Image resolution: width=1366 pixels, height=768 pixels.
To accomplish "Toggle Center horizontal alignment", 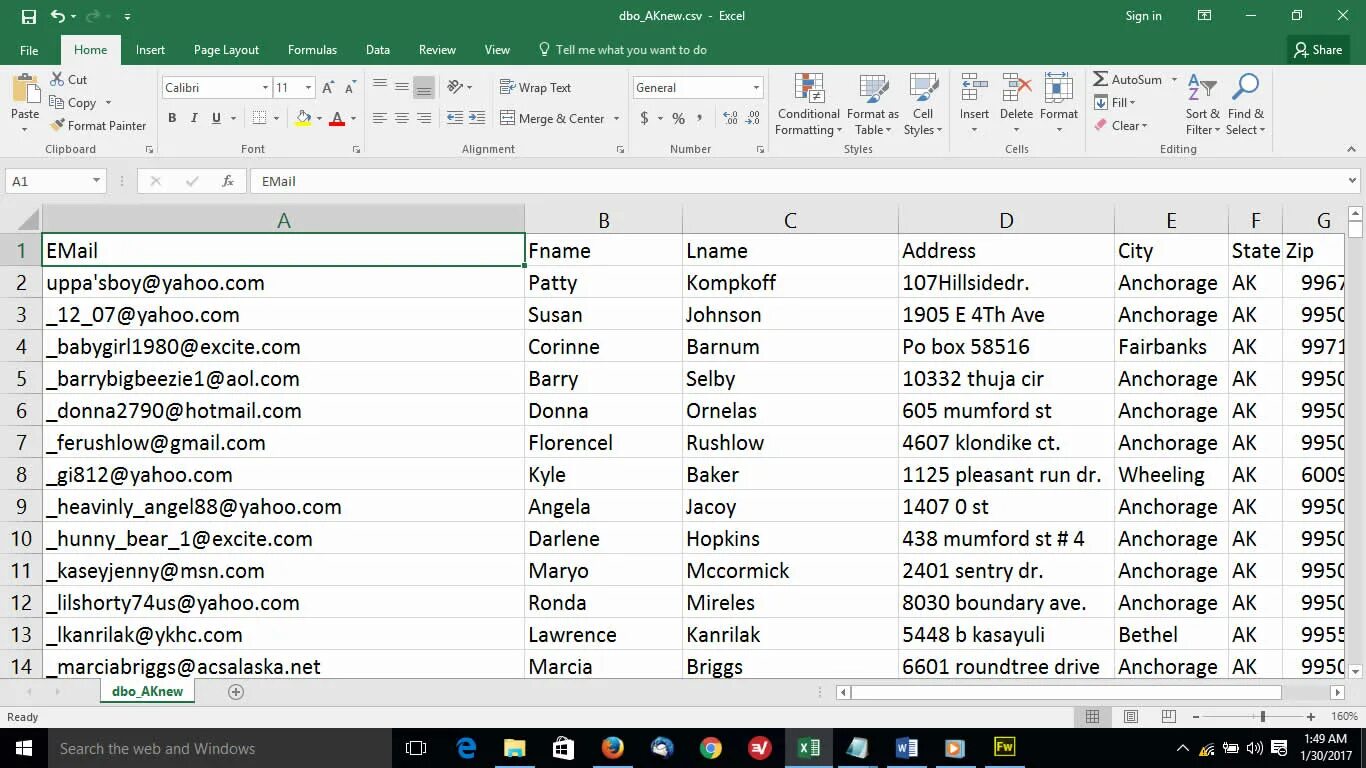I will click(402, 118).
